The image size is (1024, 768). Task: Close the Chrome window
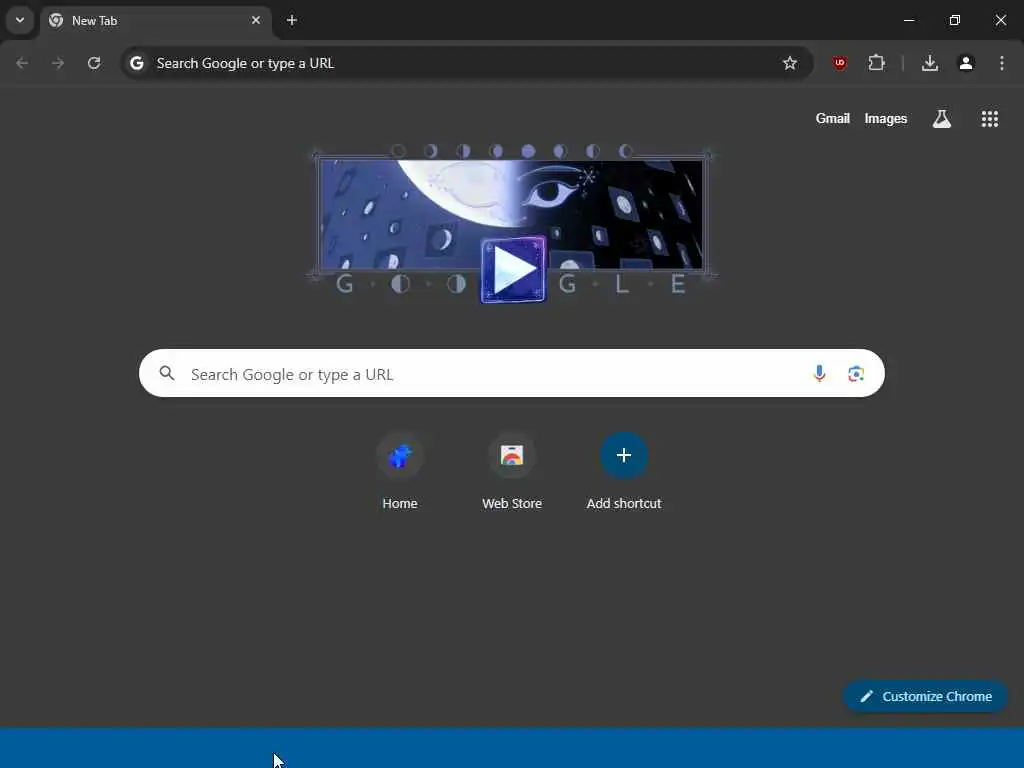tap(1000, 20)
